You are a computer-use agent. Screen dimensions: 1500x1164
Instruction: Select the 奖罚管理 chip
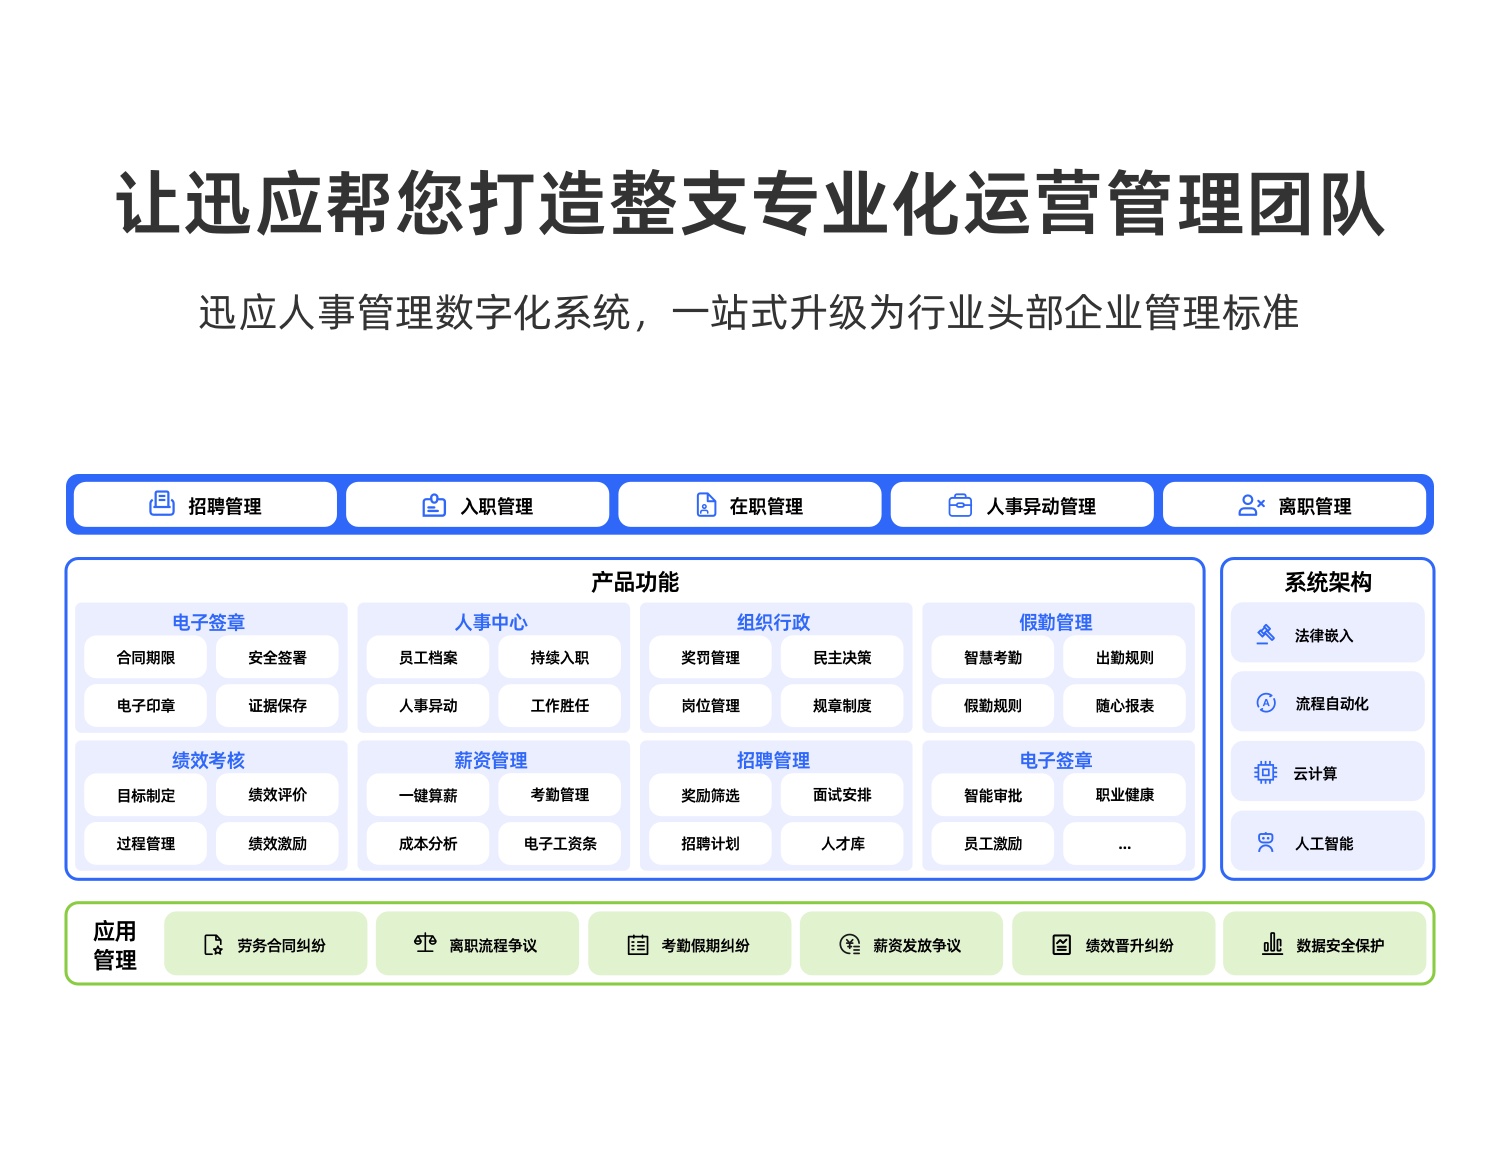tap(711, 658)
